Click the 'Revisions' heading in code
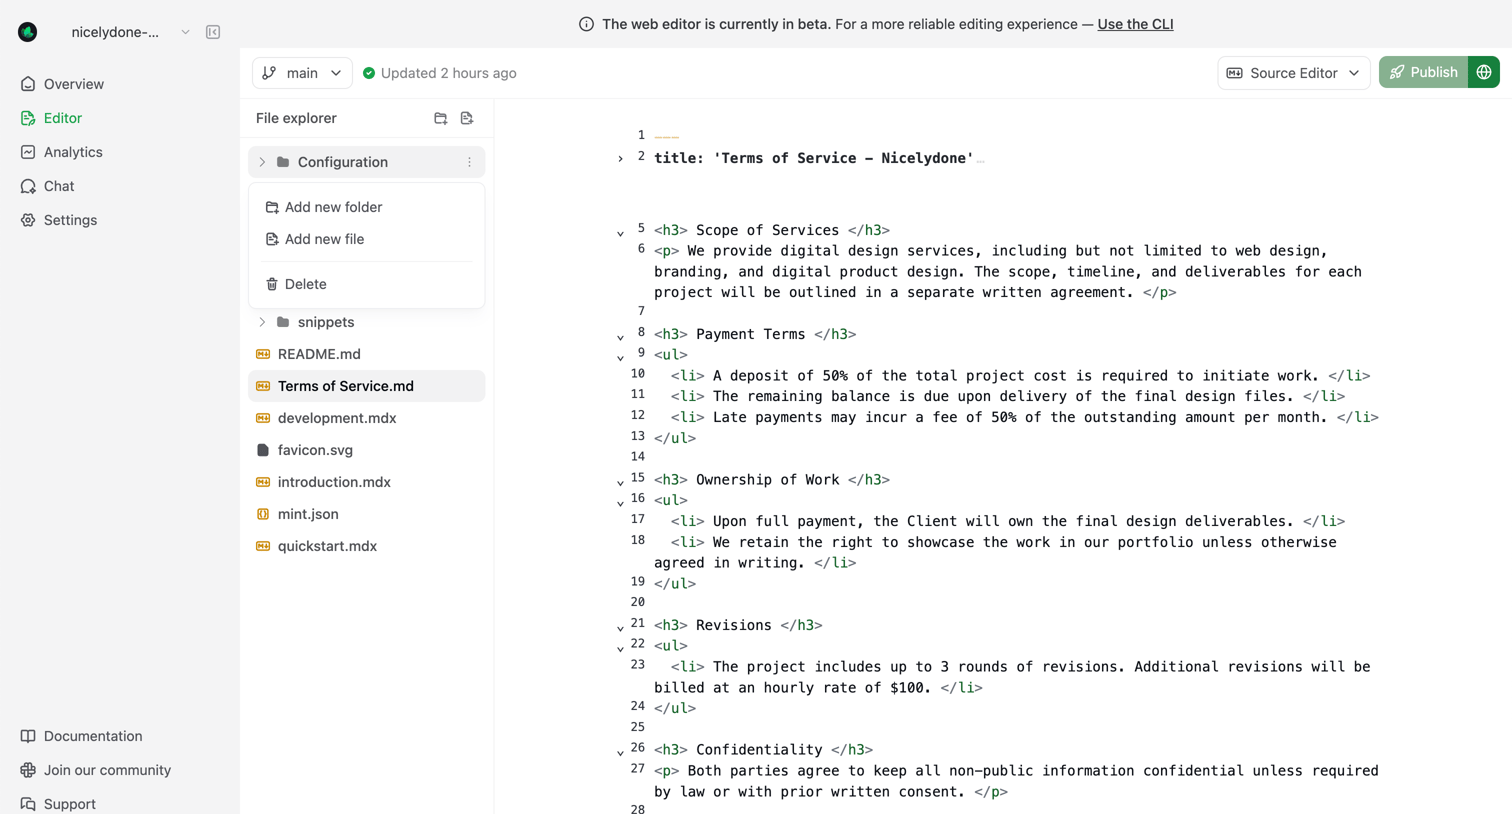 point(734,625)
